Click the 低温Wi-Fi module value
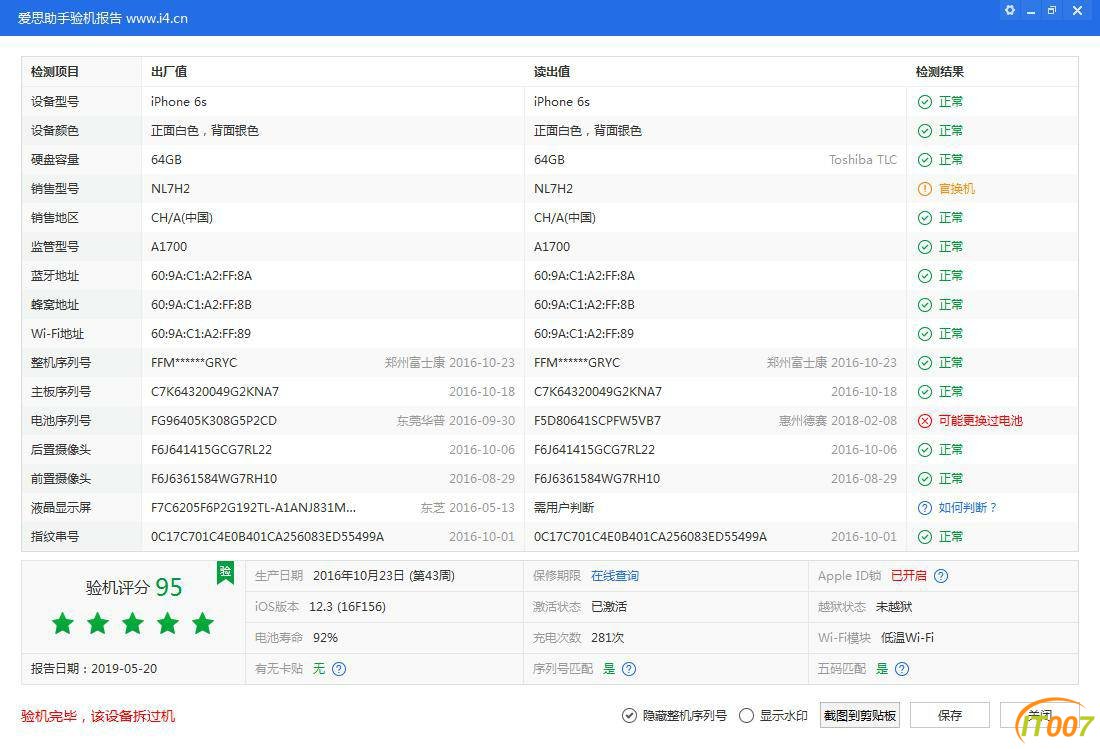Viewport: 1100px width, 749px height. [x=907, y=638]
